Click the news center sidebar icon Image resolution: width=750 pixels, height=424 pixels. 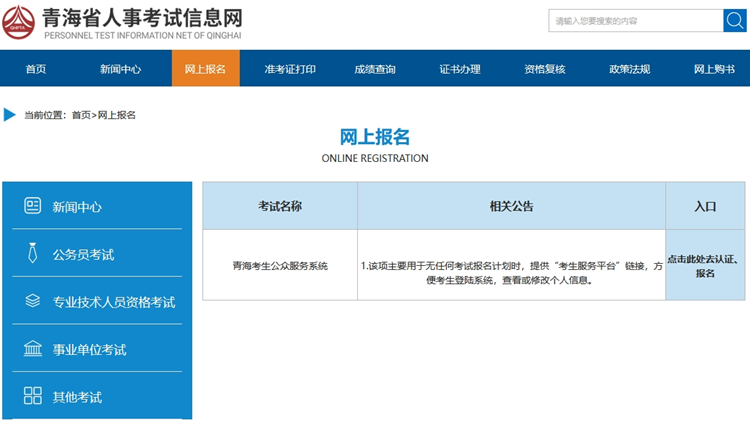(33, 206)
